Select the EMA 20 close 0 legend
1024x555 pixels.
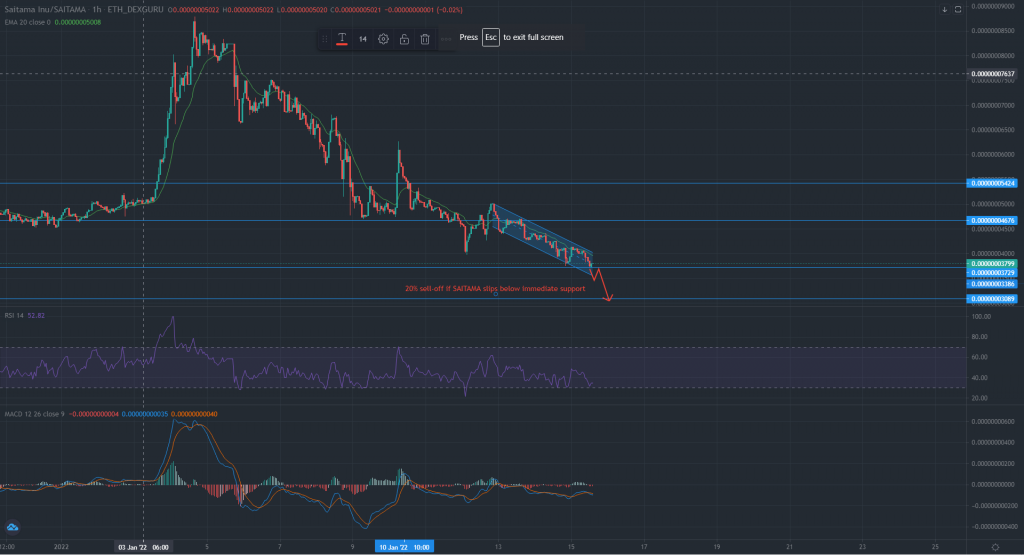coord(27,22)
